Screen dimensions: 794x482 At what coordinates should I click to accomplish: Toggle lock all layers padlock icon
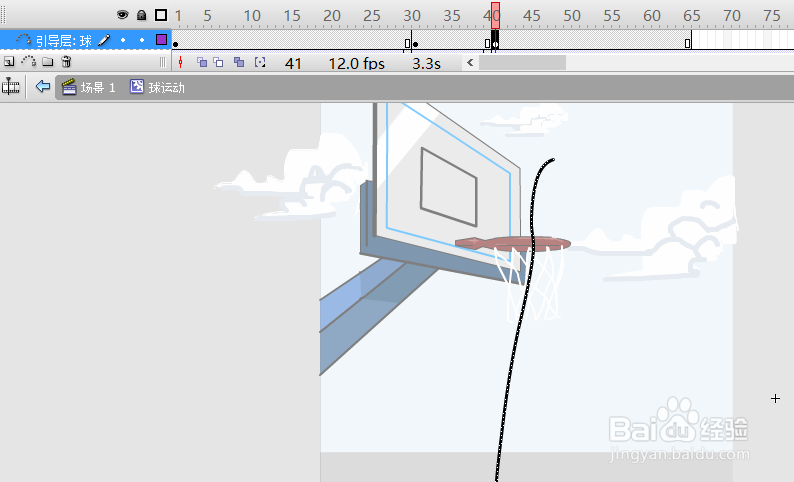pos(142,15)
